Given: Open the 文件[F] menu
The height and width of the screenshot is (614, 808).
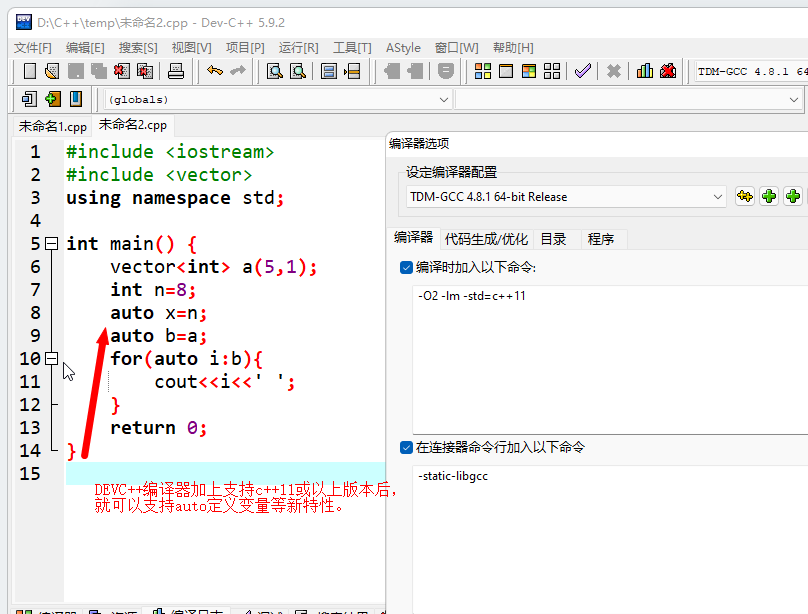Looking at the screenshot, I should point(32,48).
